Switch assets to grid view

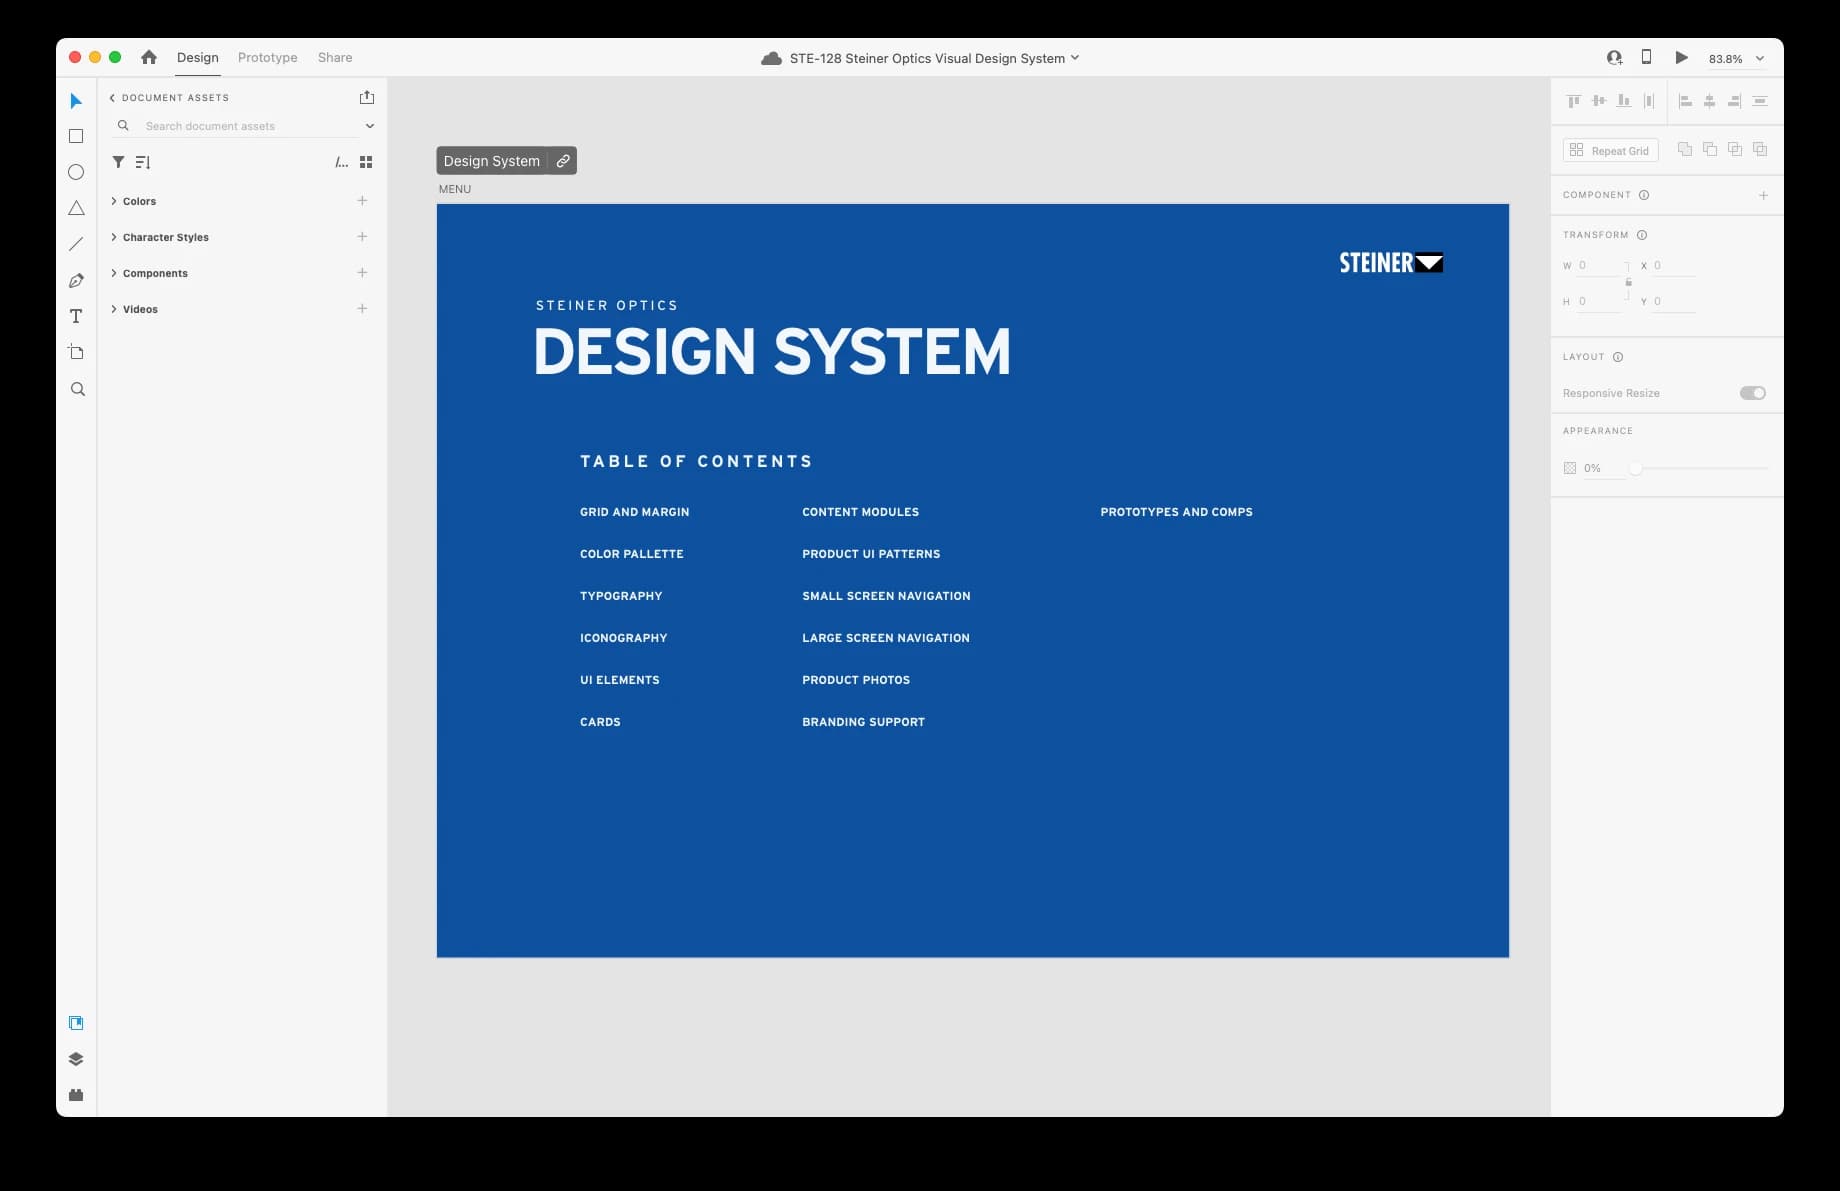click(366, 162)
